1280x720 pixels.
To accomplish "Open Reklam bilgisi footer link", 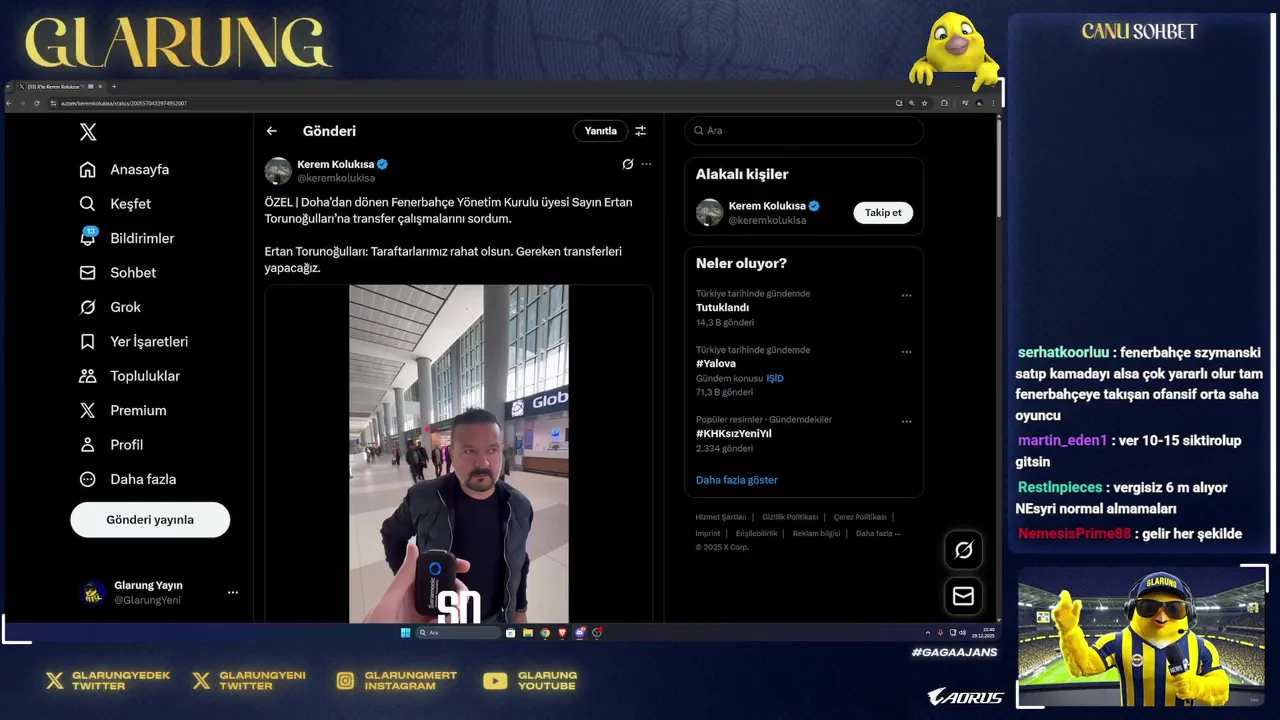I will tap(816, 533).
